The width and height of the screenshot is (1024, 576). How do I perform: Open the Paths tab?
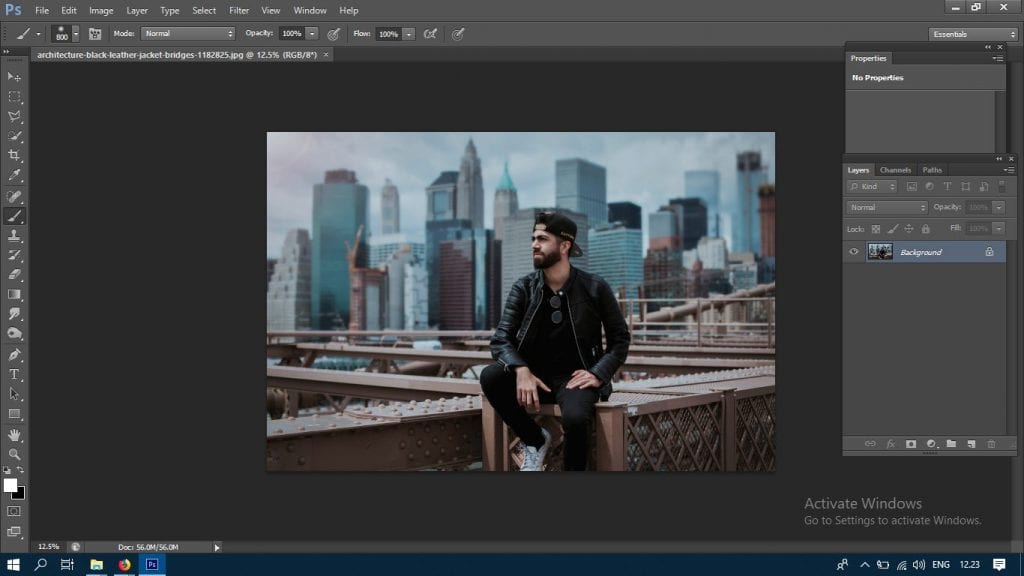tap(932, 170)
